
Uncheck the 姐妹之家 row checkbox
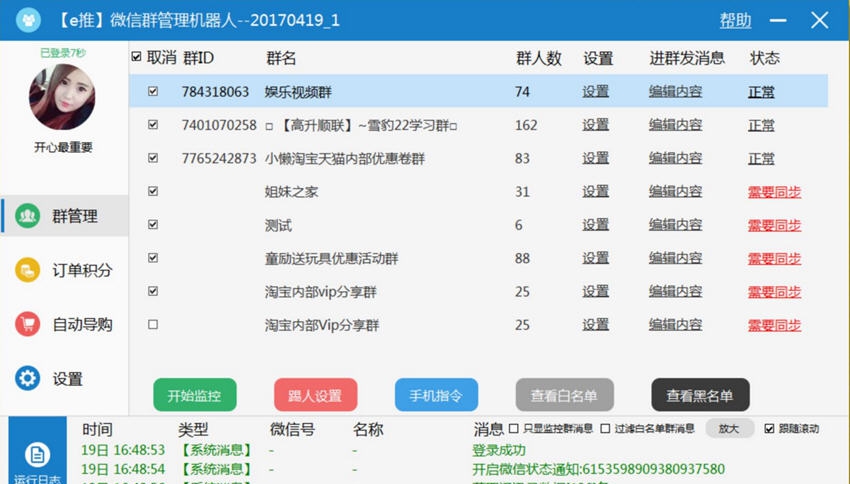point(153,191)
